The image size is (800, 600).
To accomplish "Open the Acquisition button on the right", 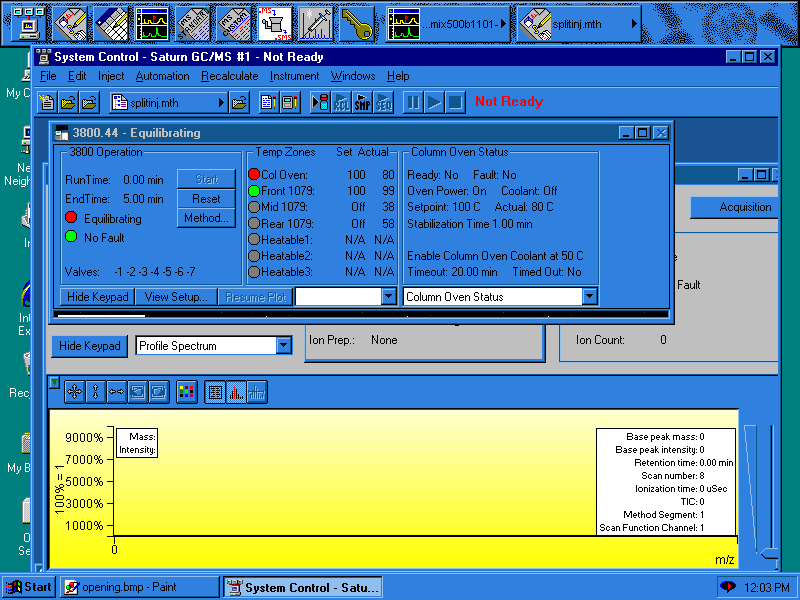I will point(735,207).
